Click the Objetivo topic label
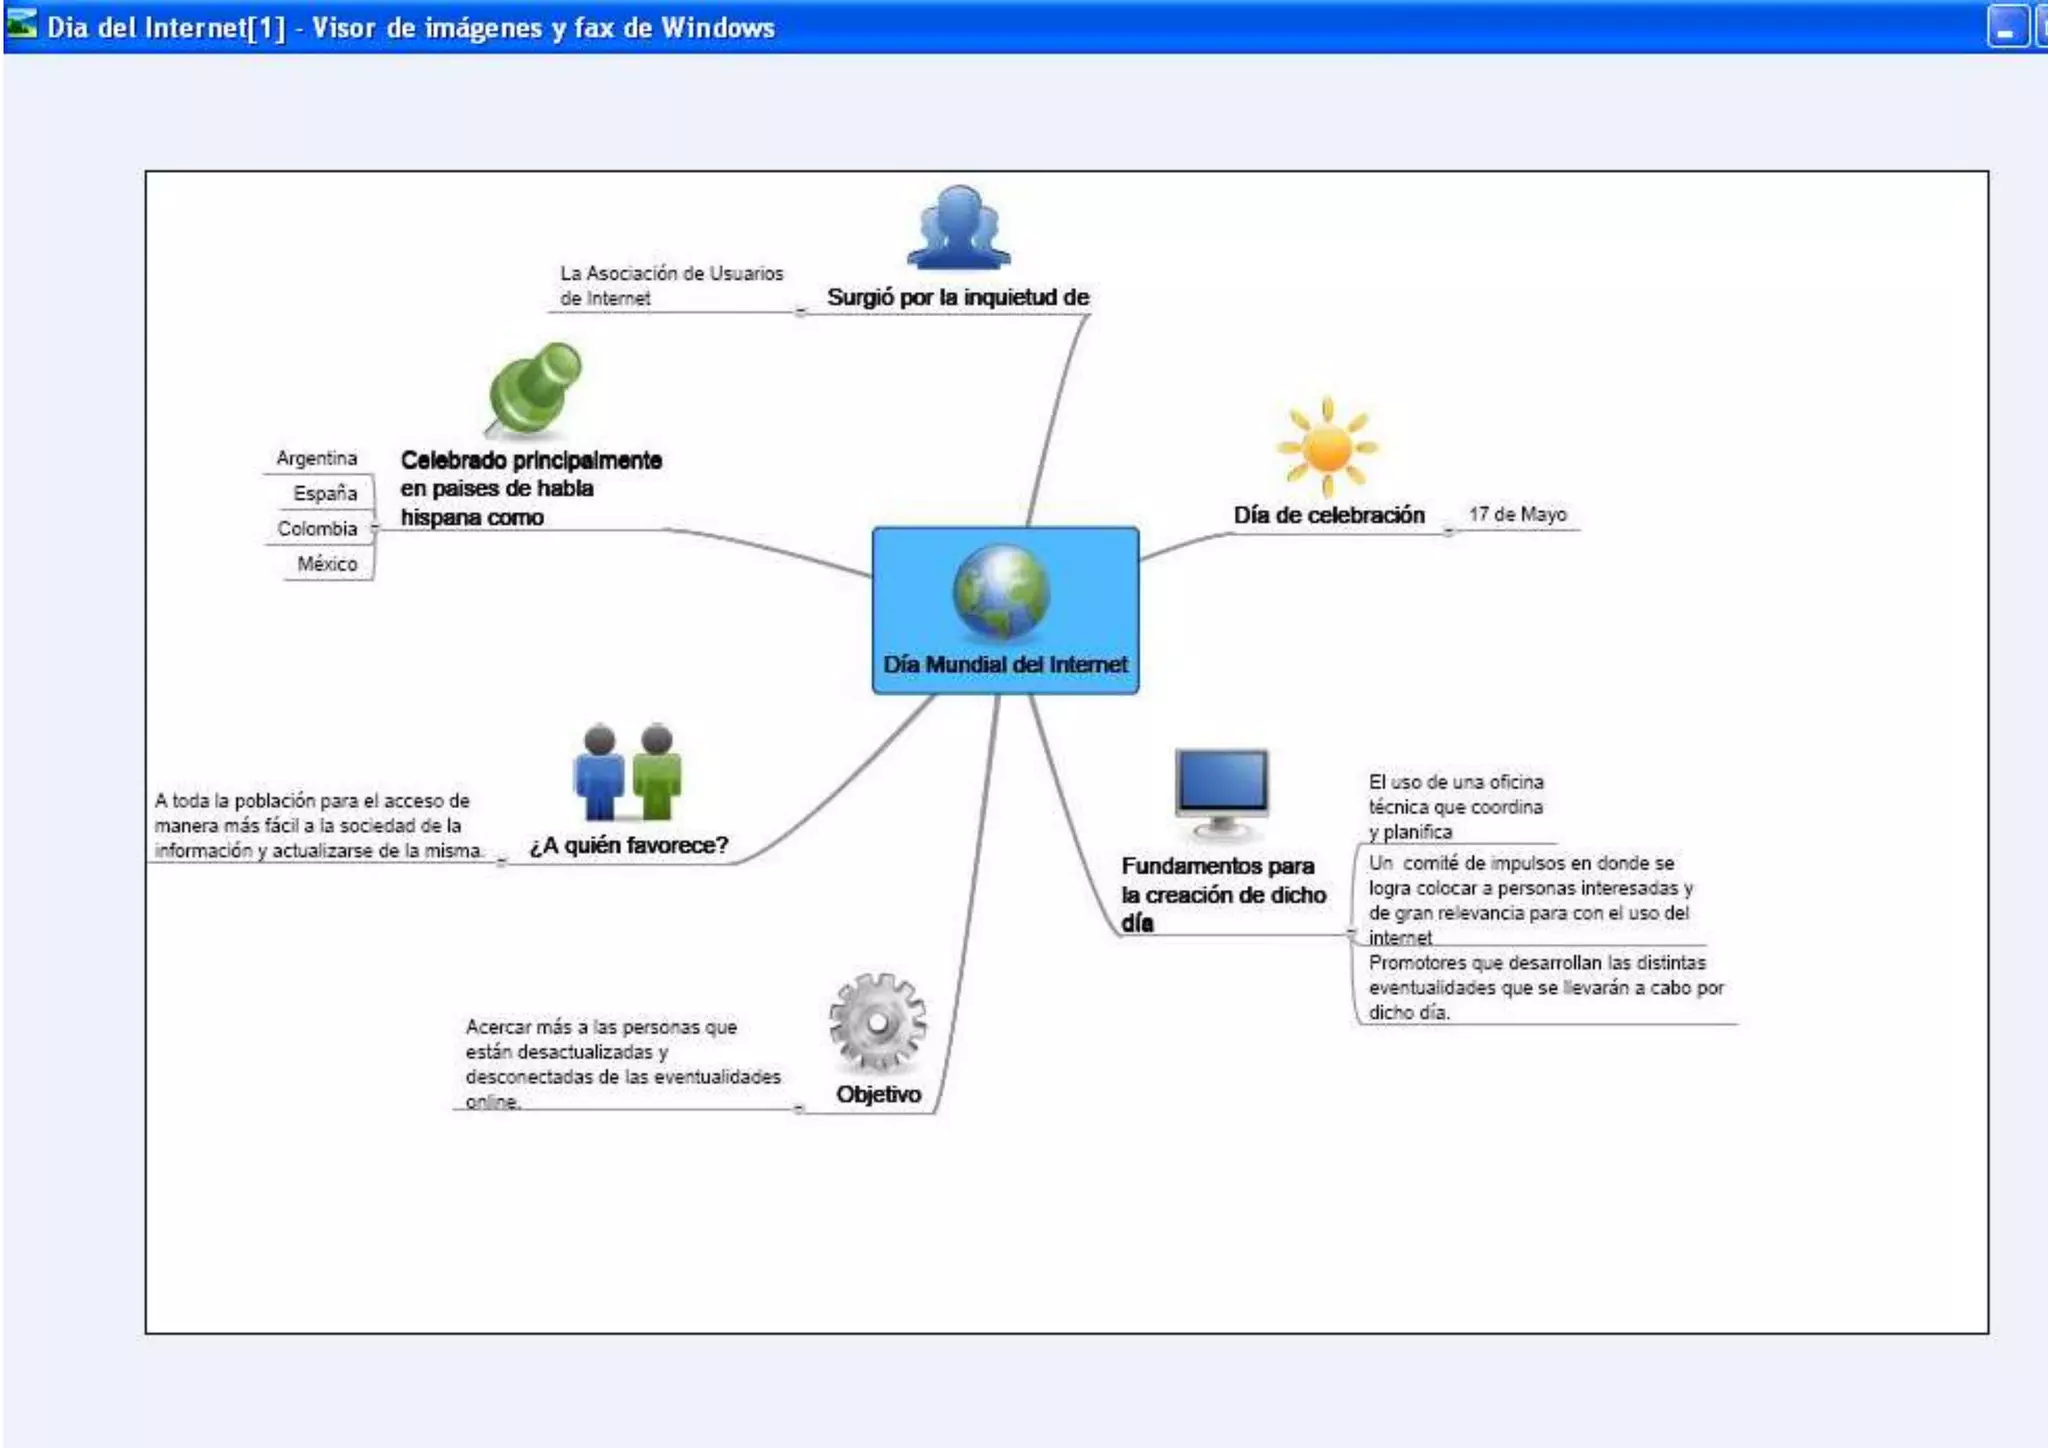Image resolution: width=2048 pixels, height=1448 pixels. (878, 1094)
